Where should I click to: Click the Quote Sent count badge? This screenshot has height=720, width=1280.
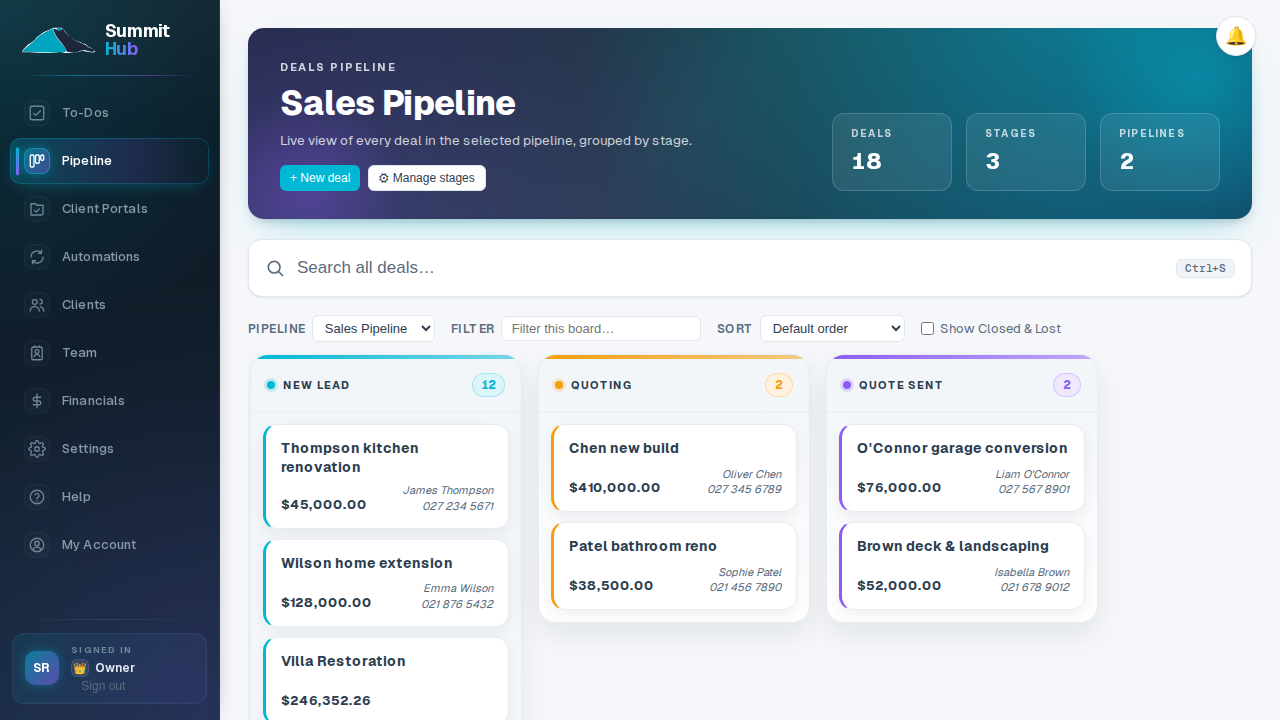[x=1067, y=385]
